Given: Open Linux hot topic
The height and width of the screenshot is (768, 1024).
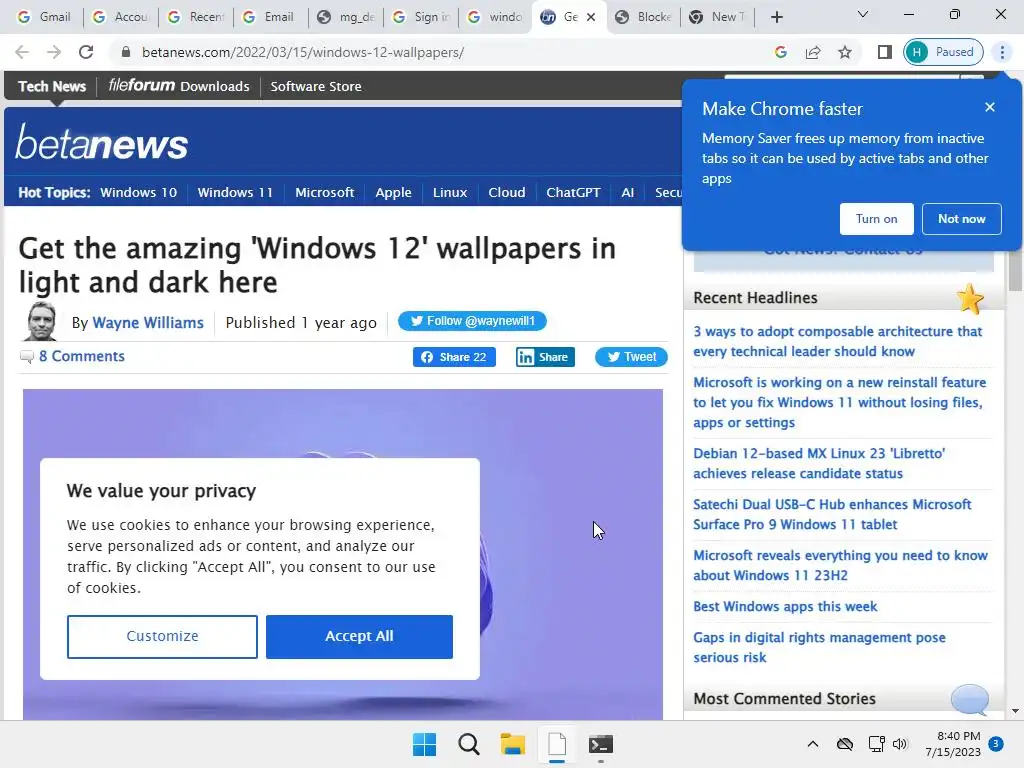Looking at the screenshot, I should click(450, 193).
